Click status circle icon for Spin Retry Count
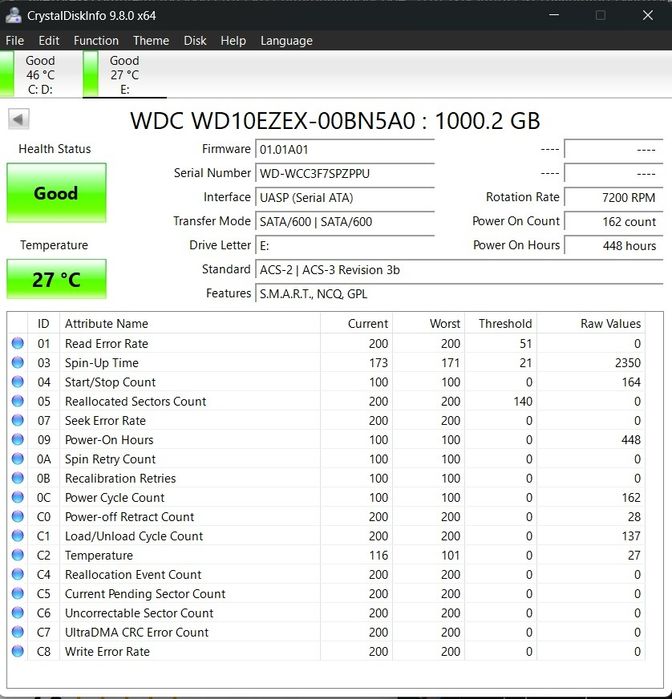 (18, 459)
